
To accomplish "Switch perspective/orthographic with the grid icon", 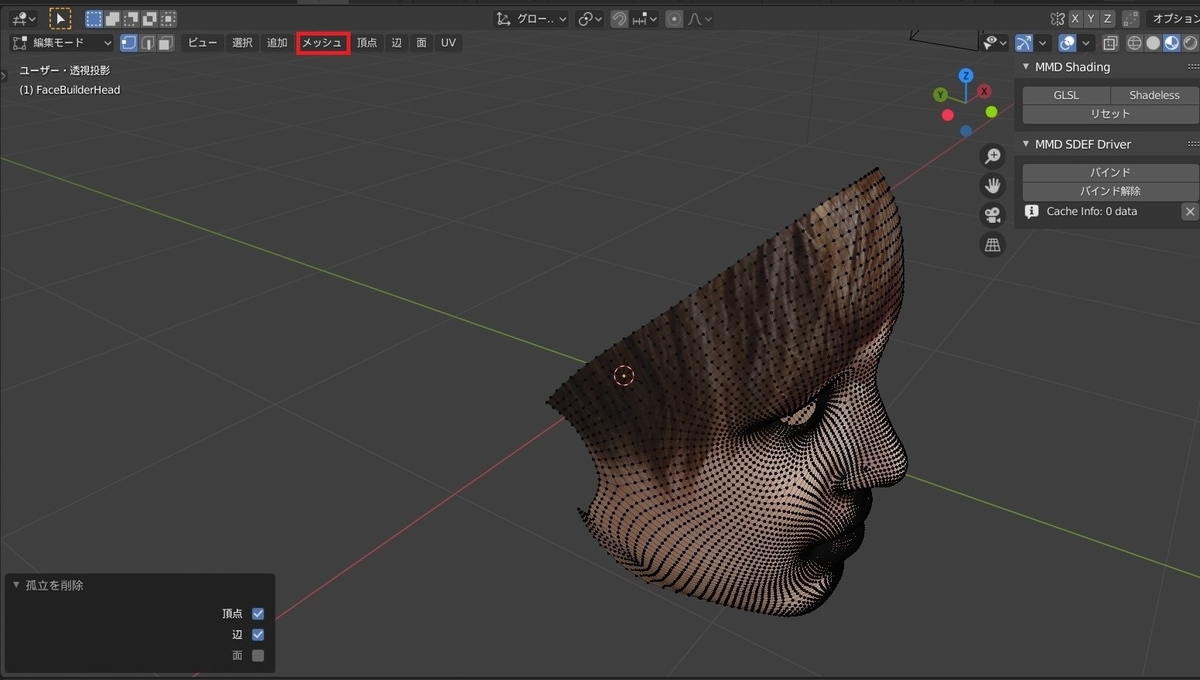I will point(992,245).
